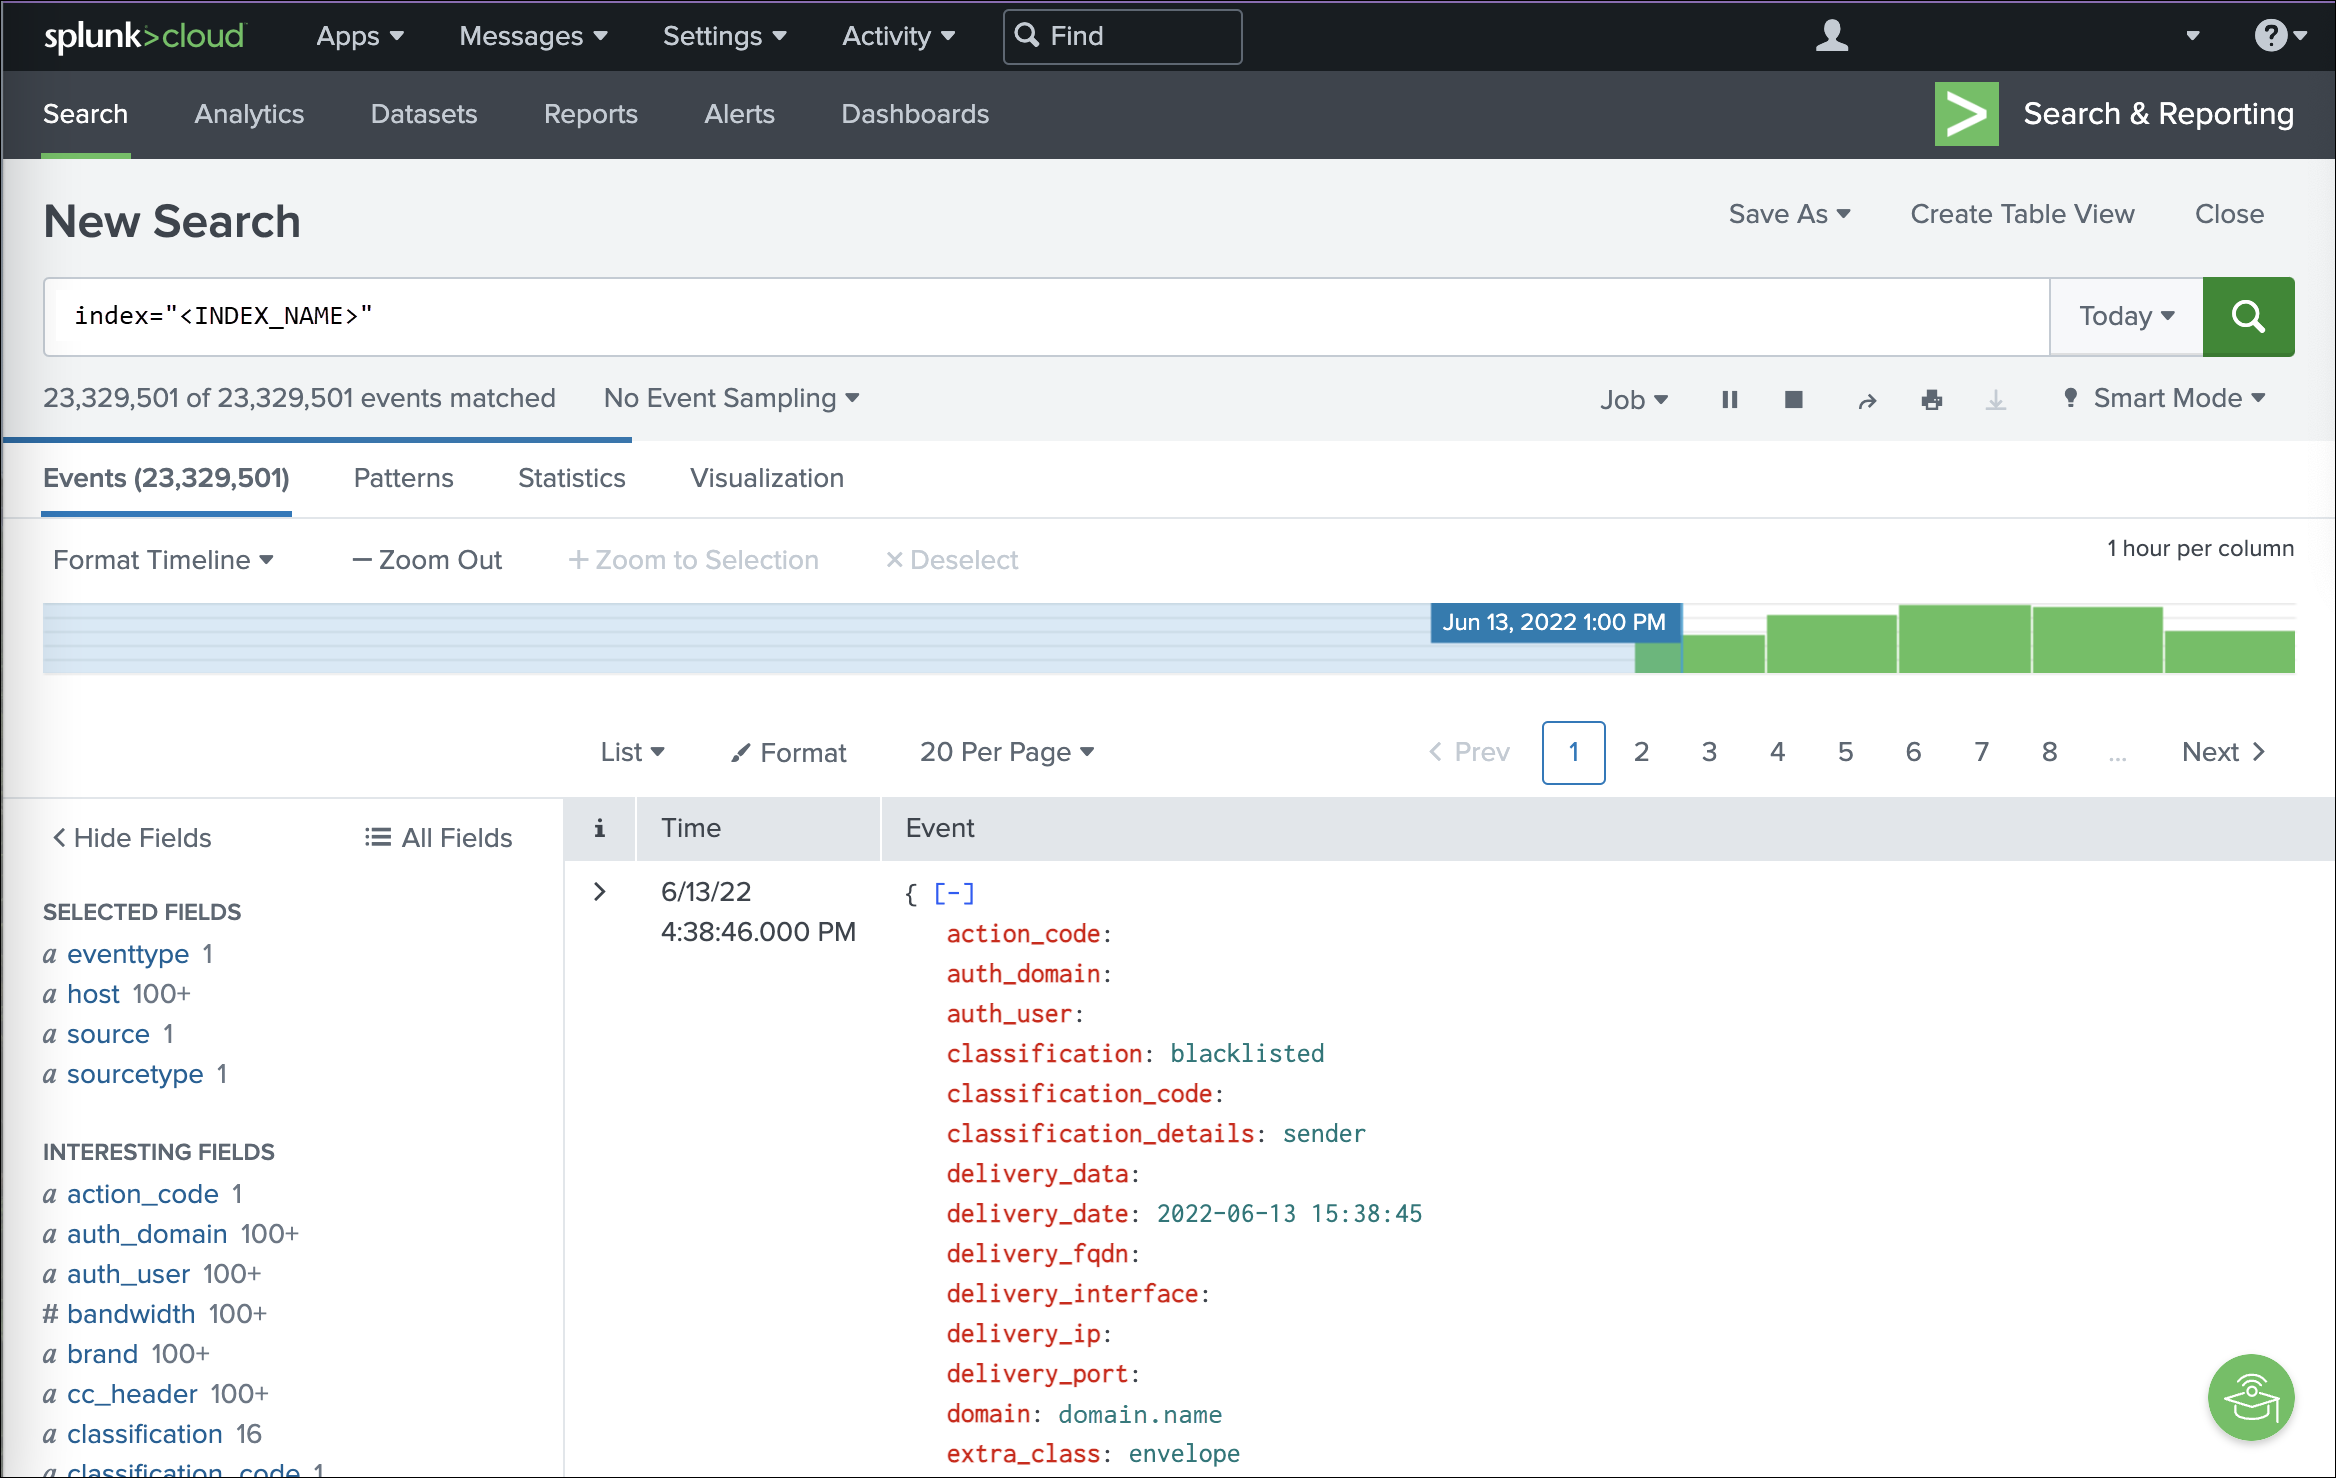Collapse the JSON event with [-]

point(953,893)
